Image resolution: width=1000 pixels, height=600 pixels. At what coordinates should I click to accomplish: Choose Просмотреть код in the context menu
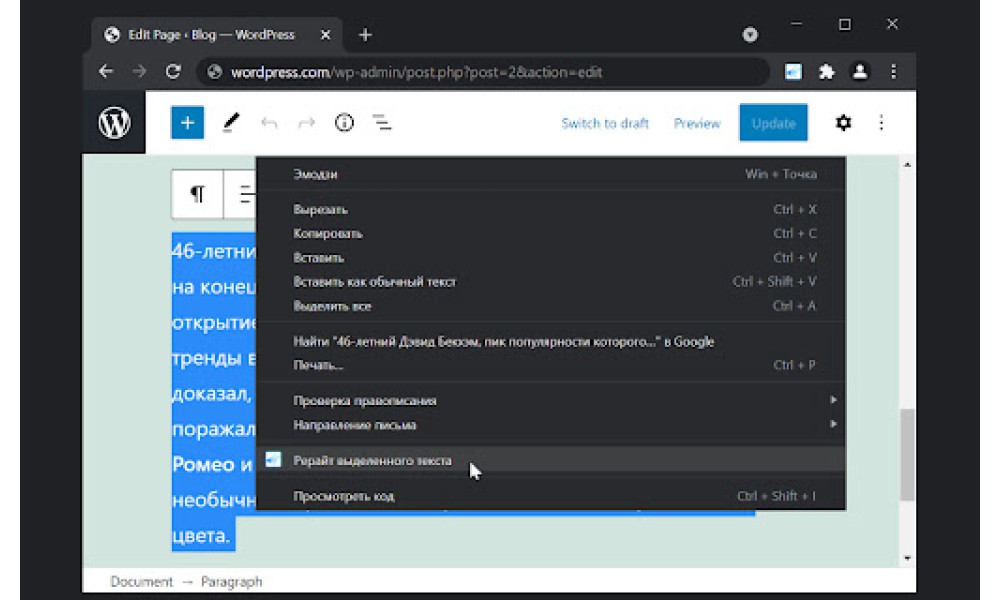point(551,496)
